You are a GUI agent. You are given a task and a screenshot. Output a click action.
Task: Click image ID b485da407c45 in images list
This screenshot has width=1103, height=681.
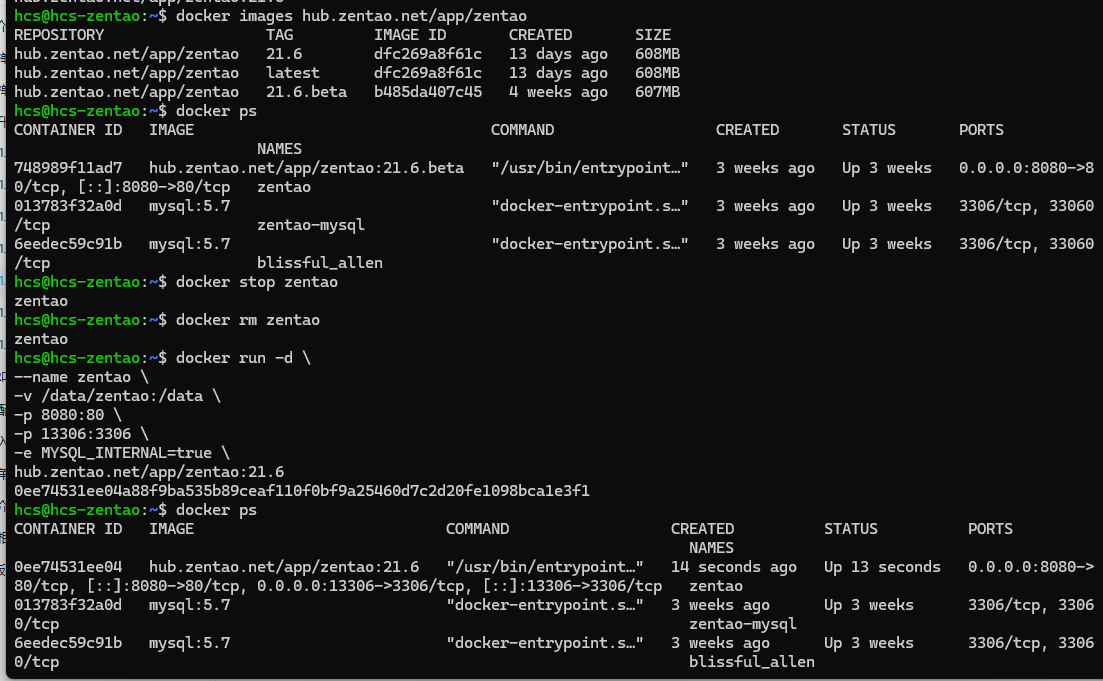click(428, 92)
